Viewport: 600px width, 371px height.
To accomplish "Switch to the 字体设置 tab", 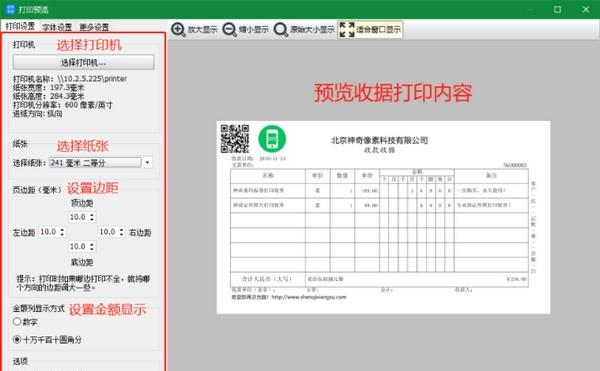I will click(57, 27).
